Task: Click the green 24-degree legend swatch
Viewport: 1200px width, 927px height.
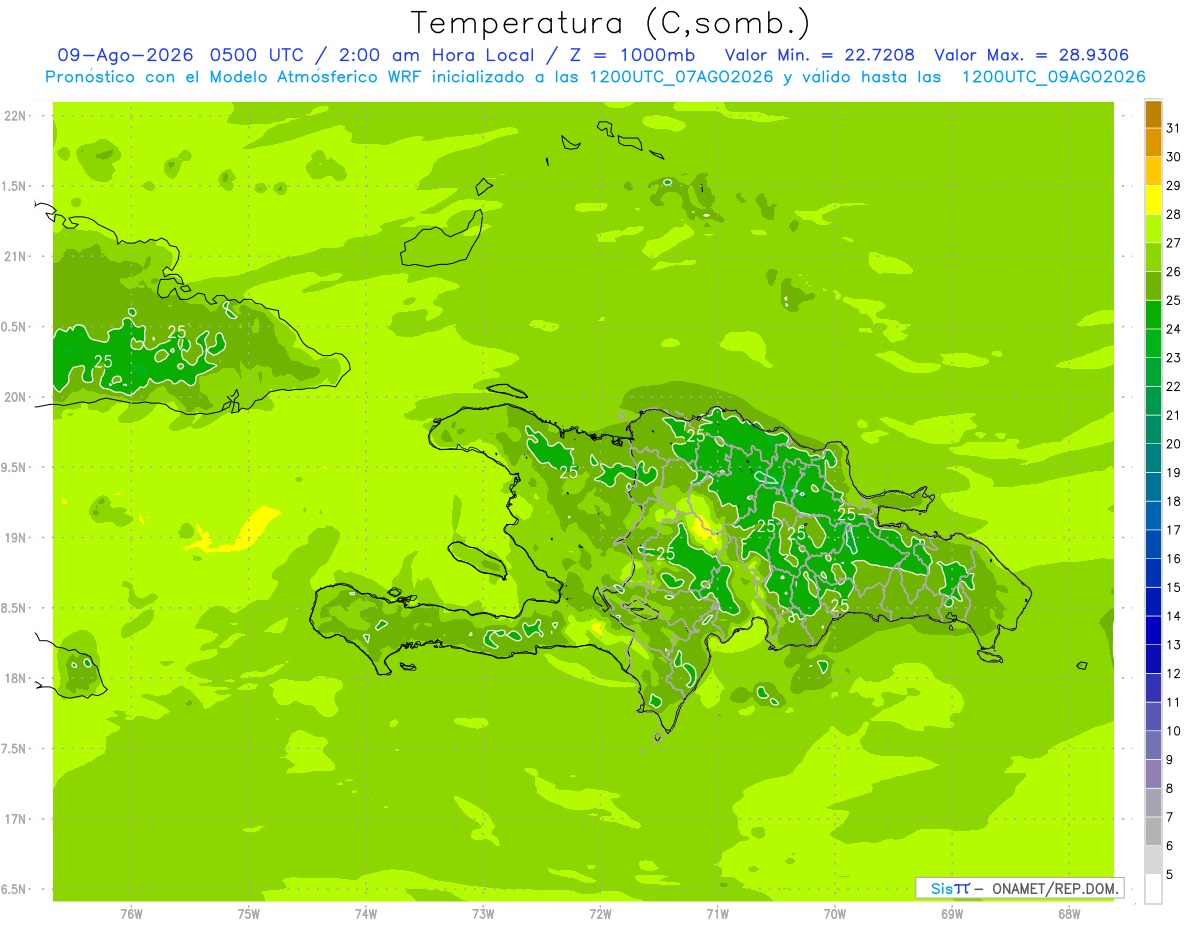Action: [x=1153, y=316]
